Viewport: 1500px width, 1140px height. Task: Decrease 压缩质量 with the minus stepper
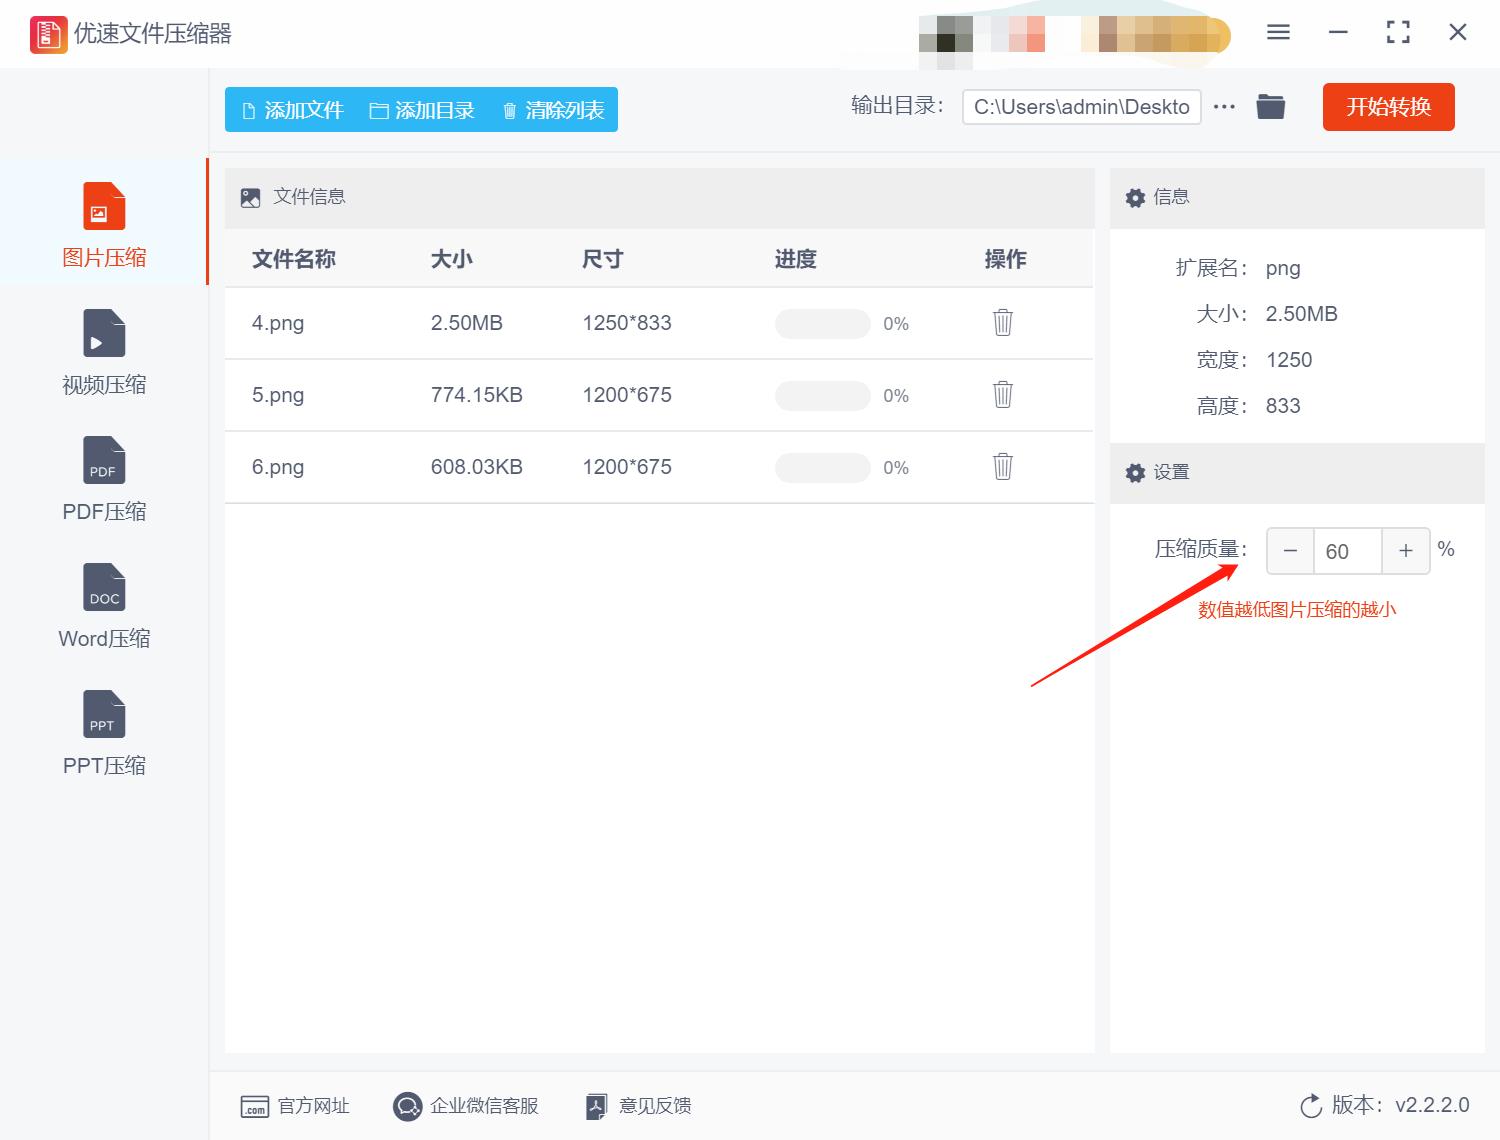[1289, 551]
